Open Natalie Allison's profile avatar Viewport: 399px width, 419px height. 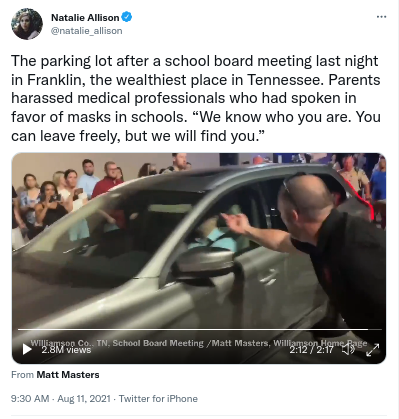[x=27, y=24]
